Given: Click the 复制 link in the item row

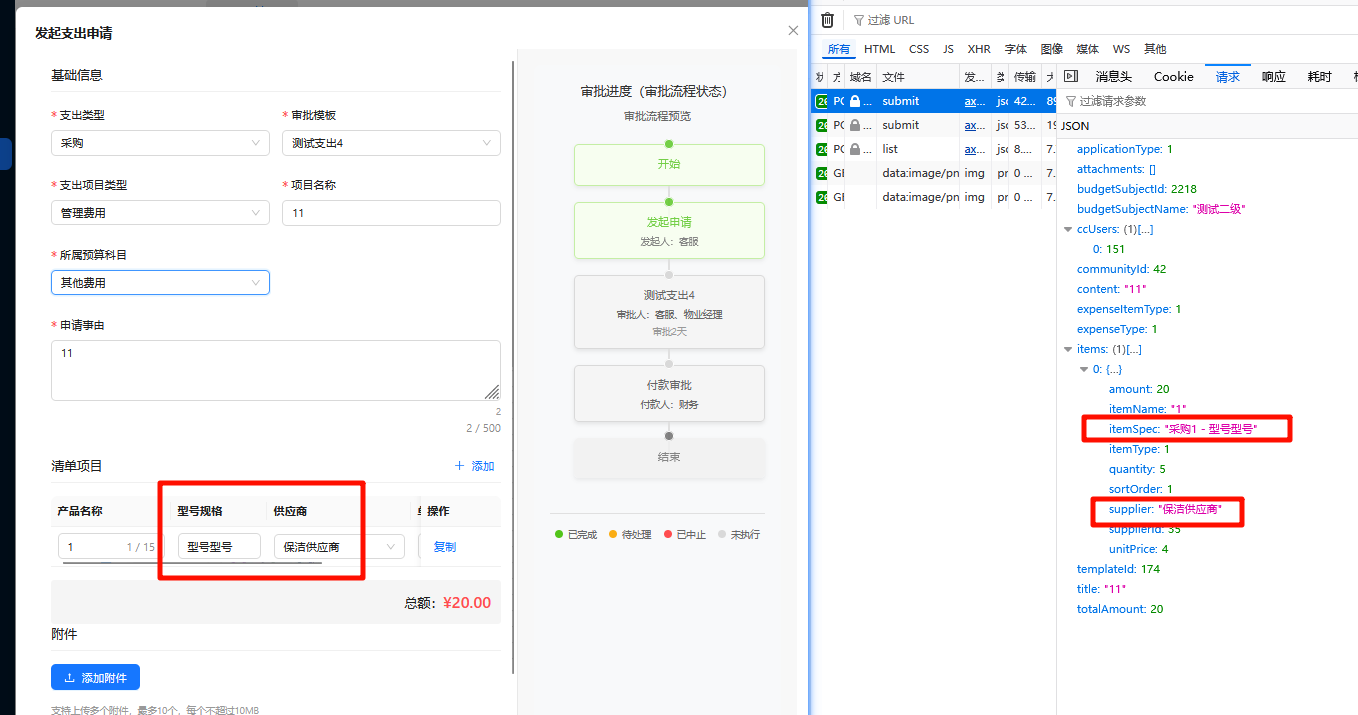Looking at the screenshot, I should (444, 547).
